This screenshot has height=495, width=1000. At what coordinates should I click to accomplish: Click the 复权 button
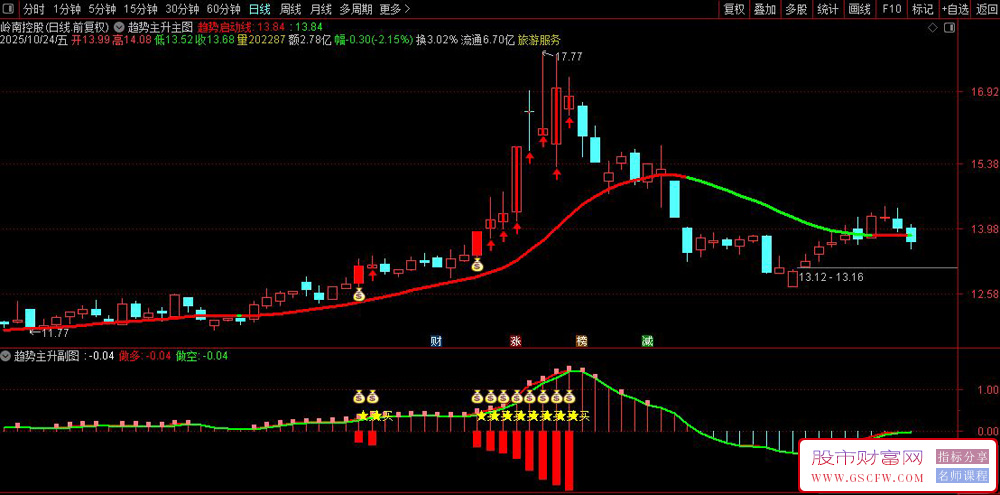pos(734,9)
